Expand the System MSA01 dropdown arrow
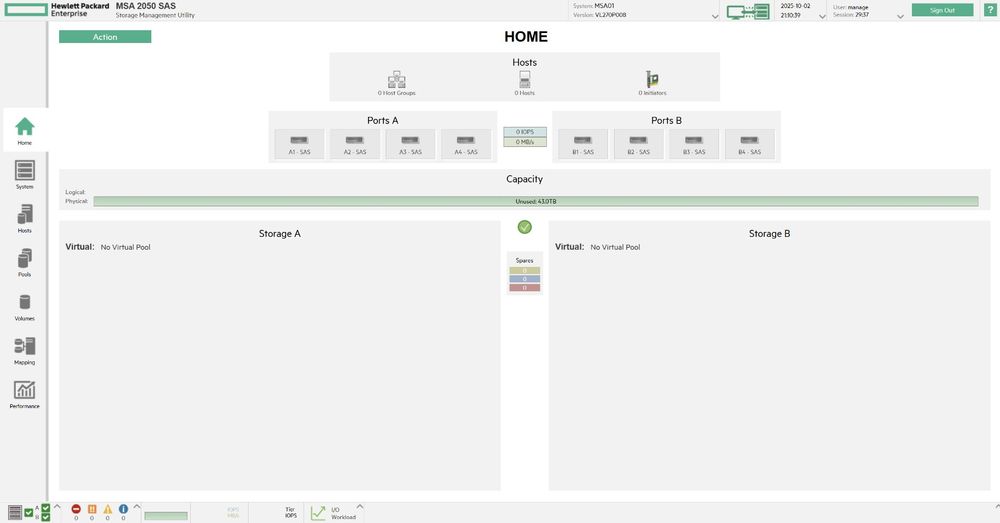 [x=715, y=16]
